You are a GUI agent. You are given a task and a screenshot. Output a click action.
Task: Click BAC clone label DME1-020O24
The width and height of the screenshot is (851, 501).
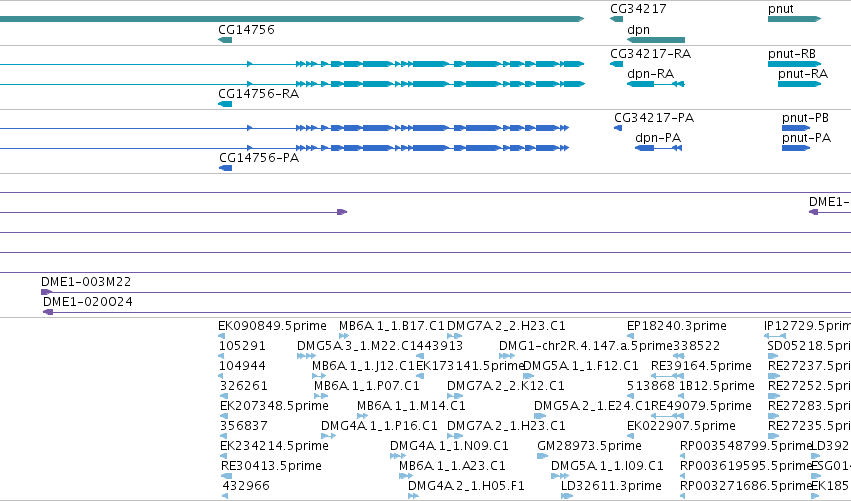click(x=87, y=302)
